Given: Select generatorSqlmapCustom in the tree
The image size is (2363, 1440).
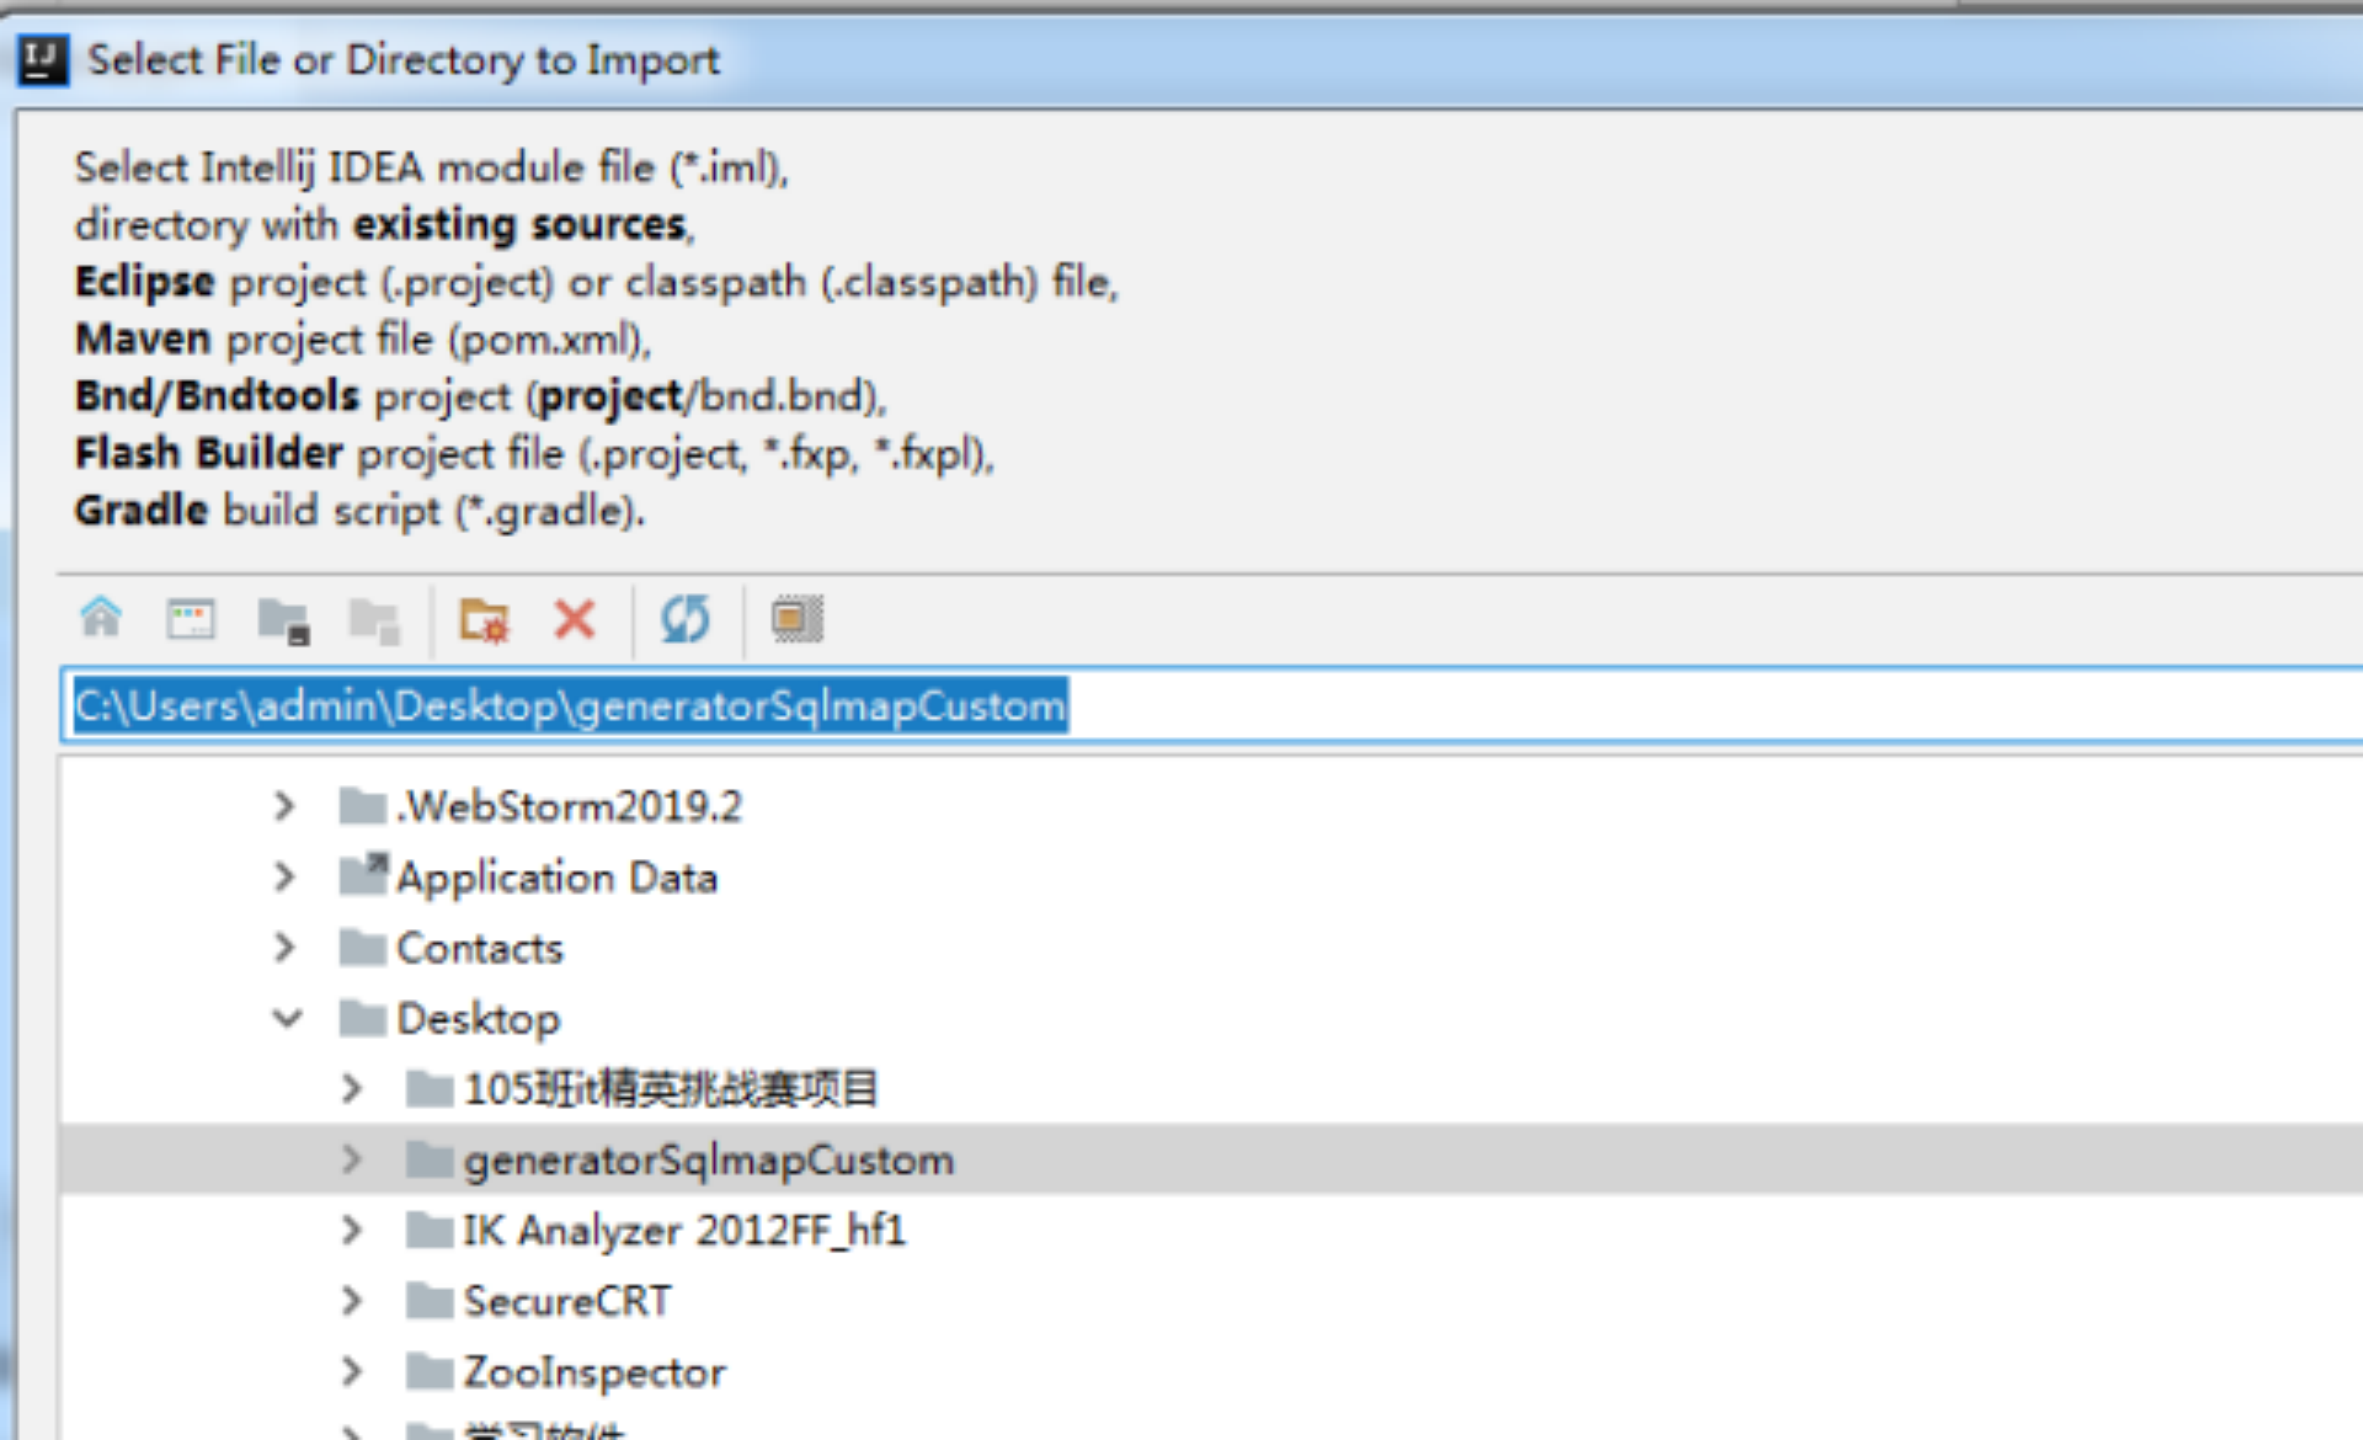Looking at the screenshot, I should point(1212,1160).
